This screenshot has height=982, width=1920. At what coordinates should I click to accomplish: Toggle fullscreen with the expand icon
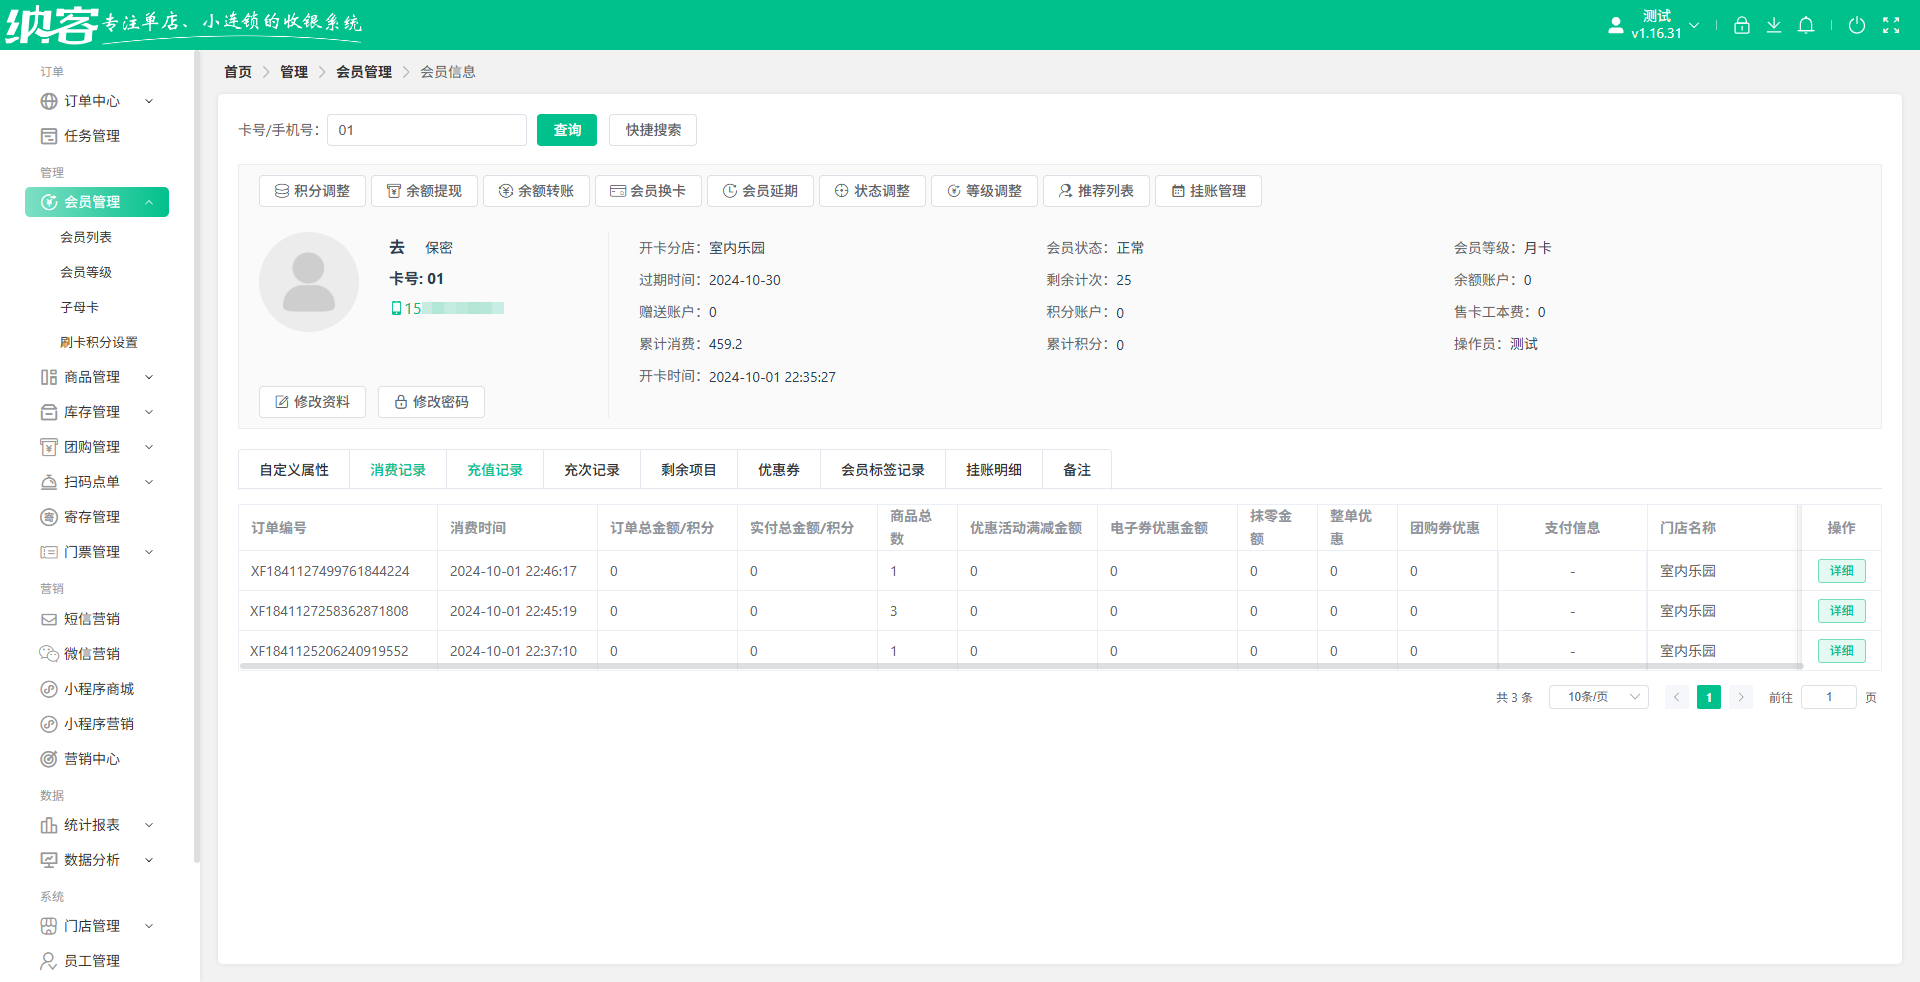tap(1892, 25)
